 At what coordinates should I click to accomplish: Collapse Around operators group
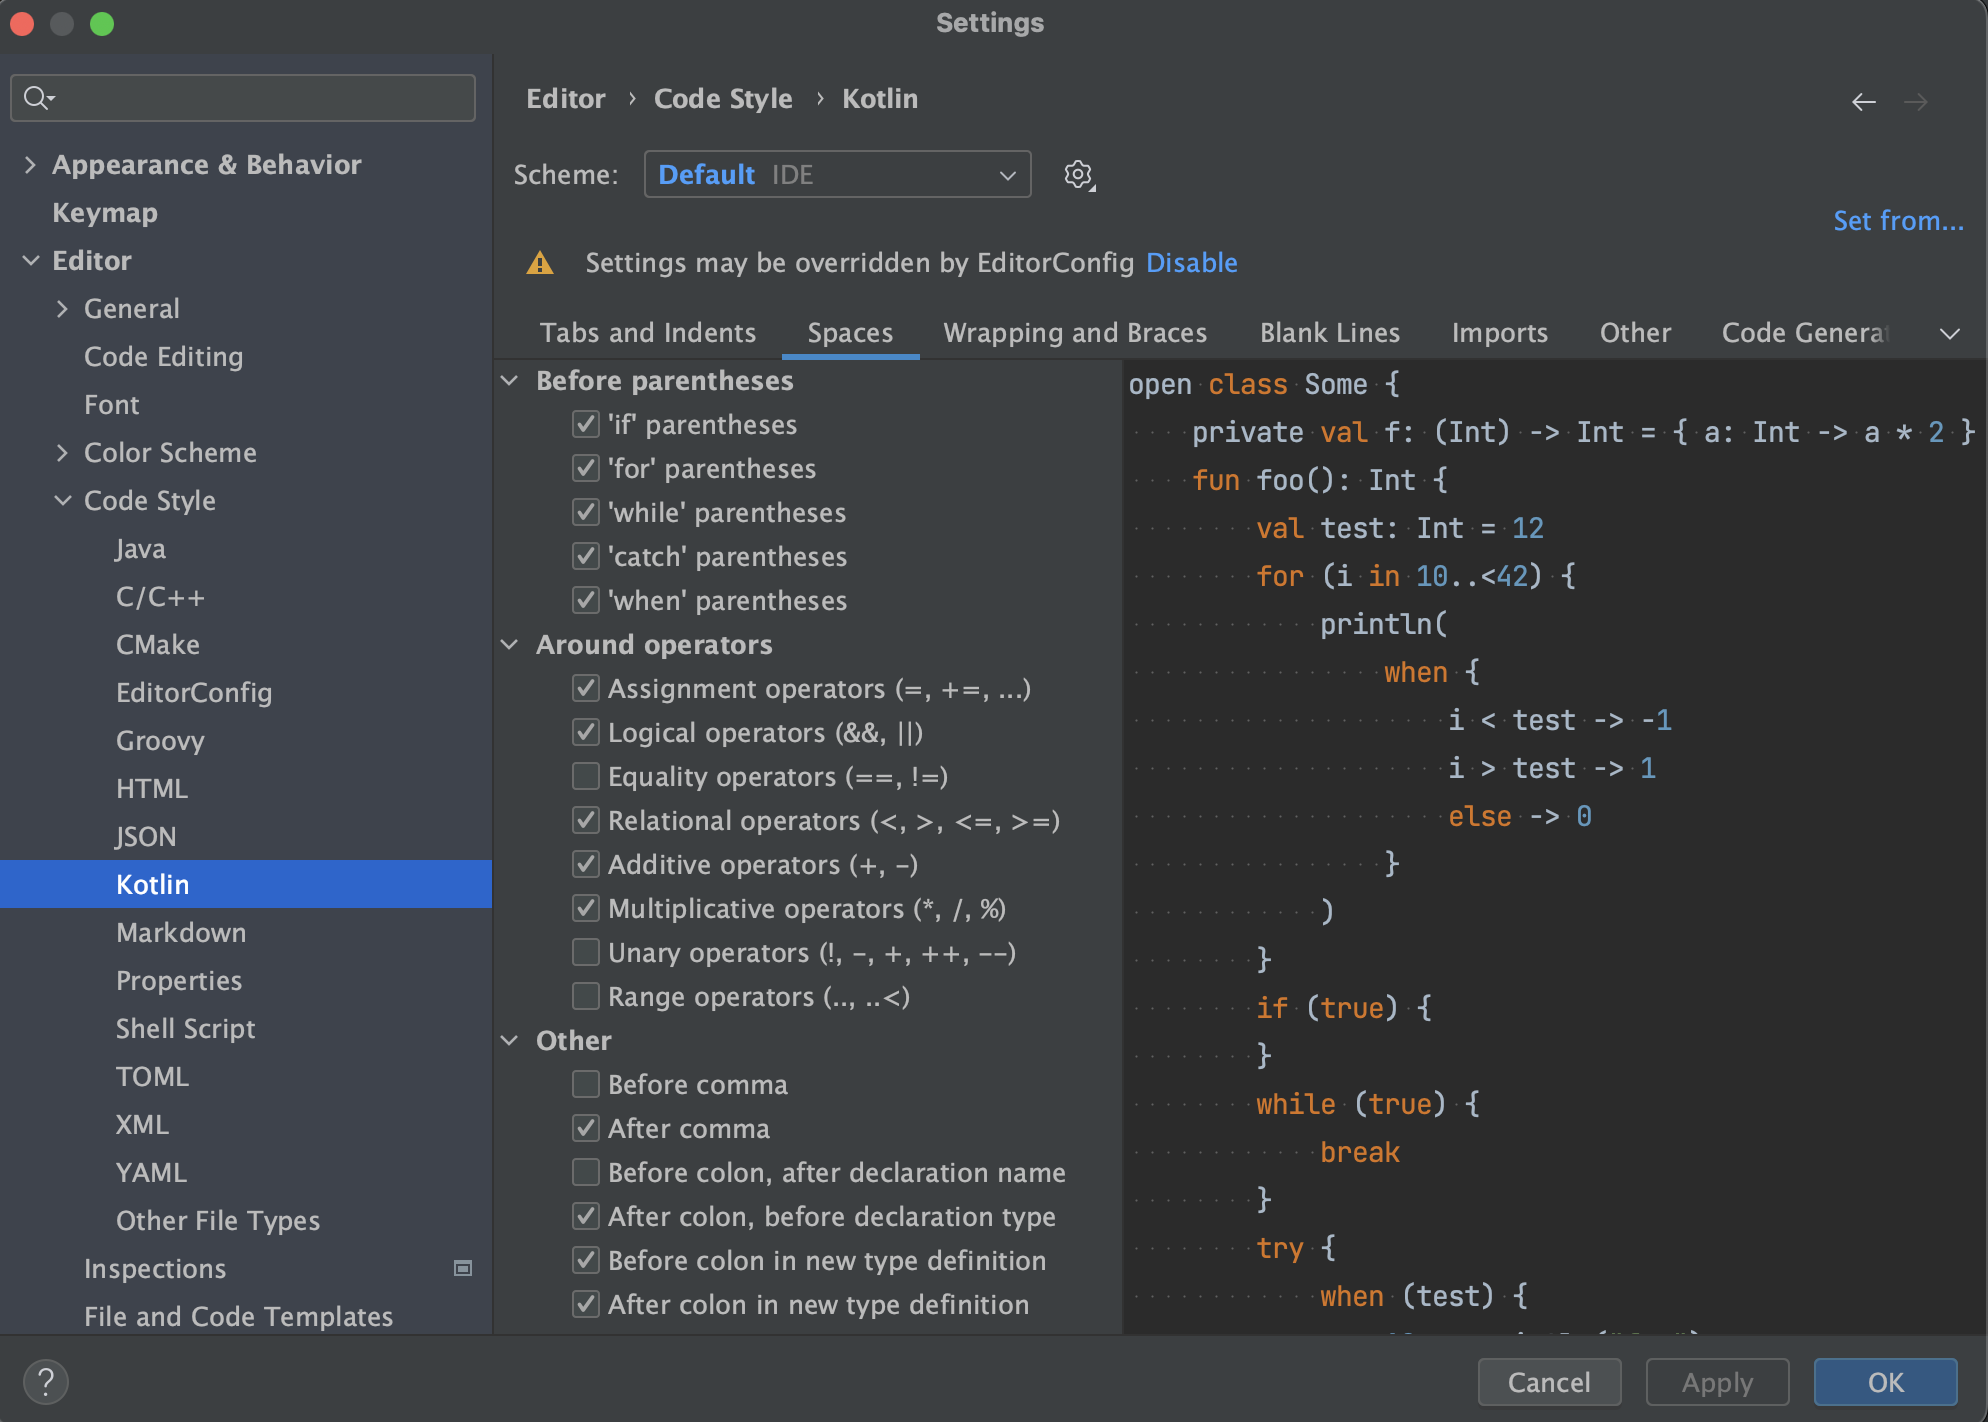510,645
